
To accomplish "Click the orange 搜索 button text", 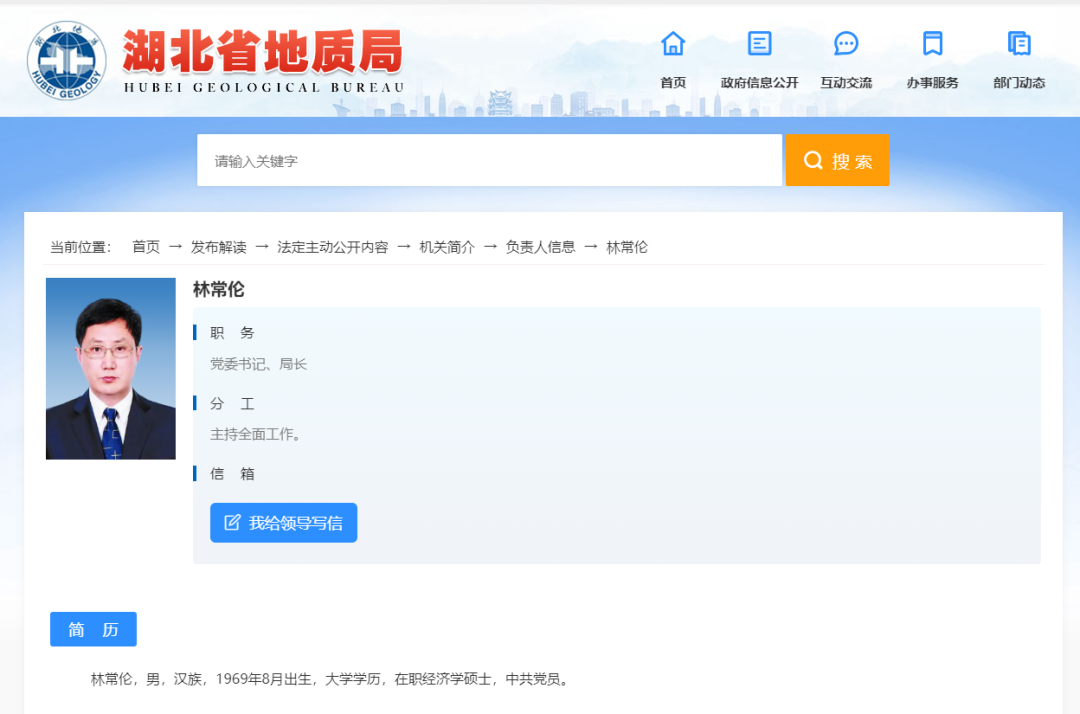I will coord(852,161).
